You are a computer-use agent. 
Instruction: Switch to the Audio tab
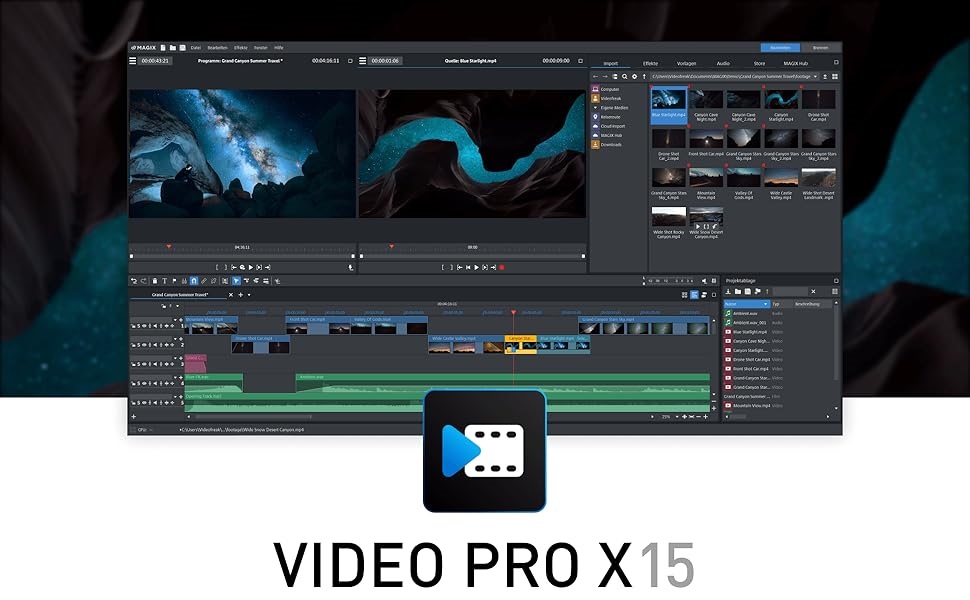click(x=723, y=63)
